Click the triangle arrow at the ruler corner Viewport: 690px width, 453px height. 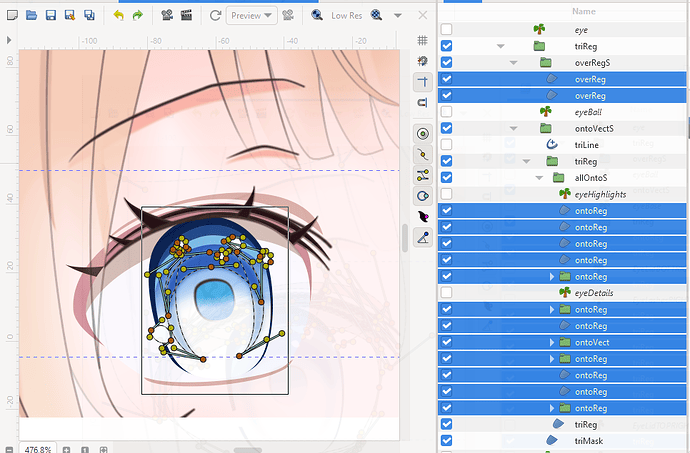(9, 40)
